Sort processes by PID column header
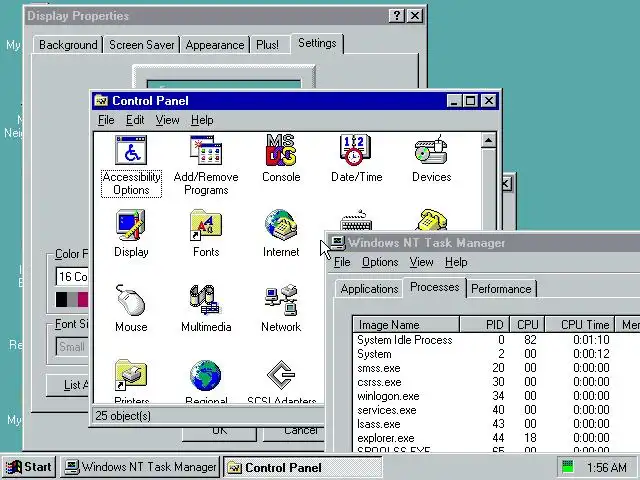This screenshot has height=480, width=640. tap(484, 325)
